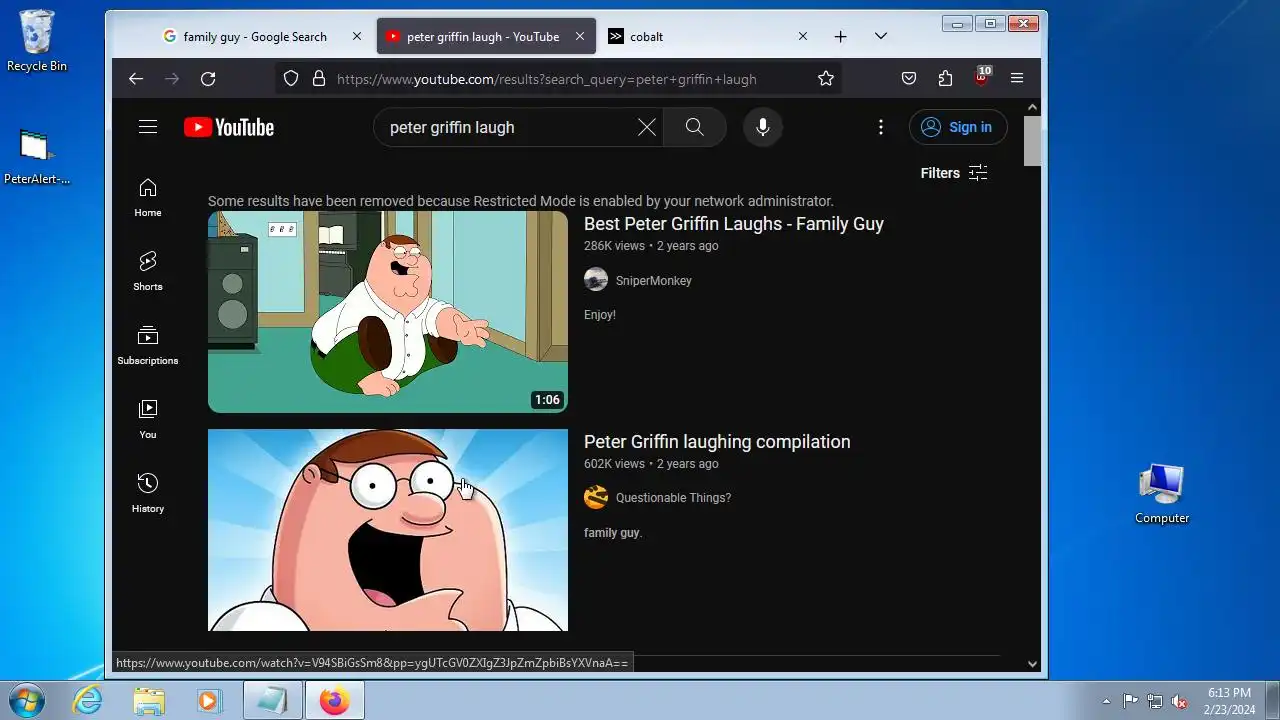Click the muted volume tray icon
The image size is (1280, 720).
(1180, 701)
